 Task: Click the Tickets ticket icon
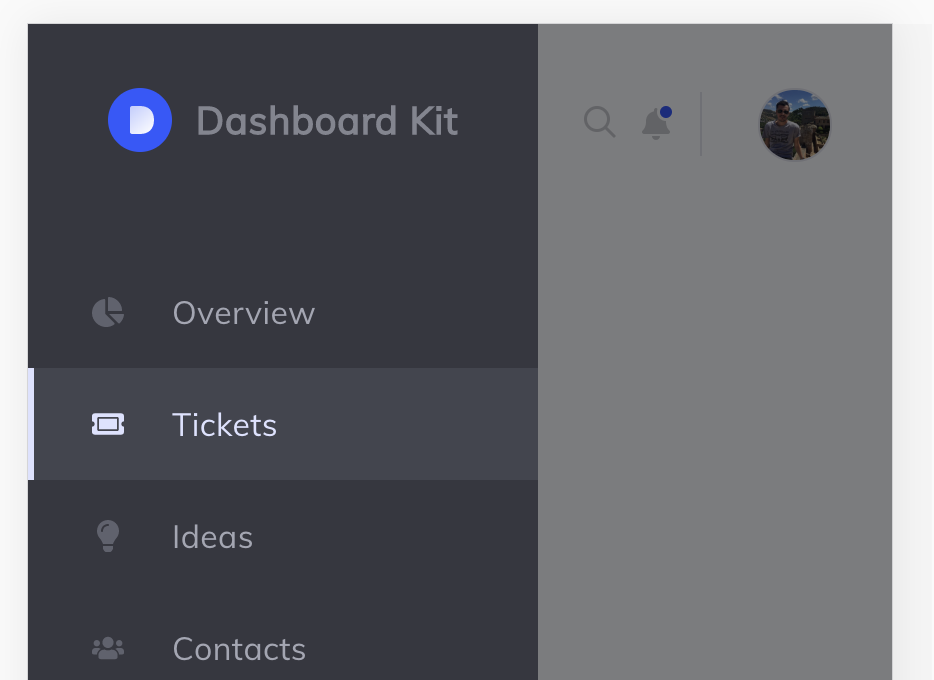pos(108,424)
